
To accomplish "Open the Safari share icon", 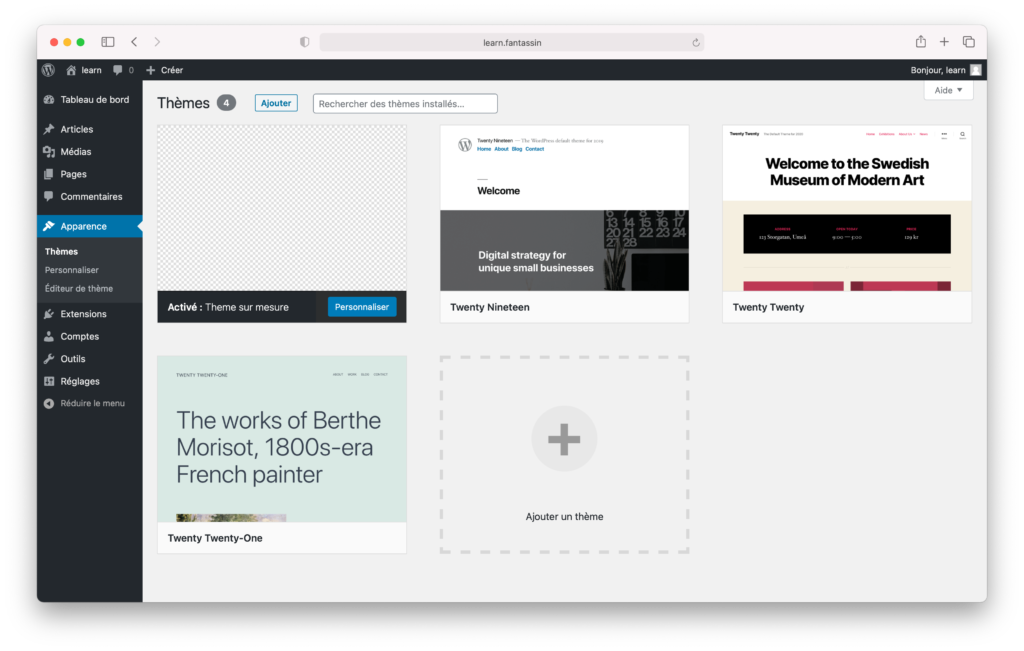I will pyautogui.click(x=921, y=41).
